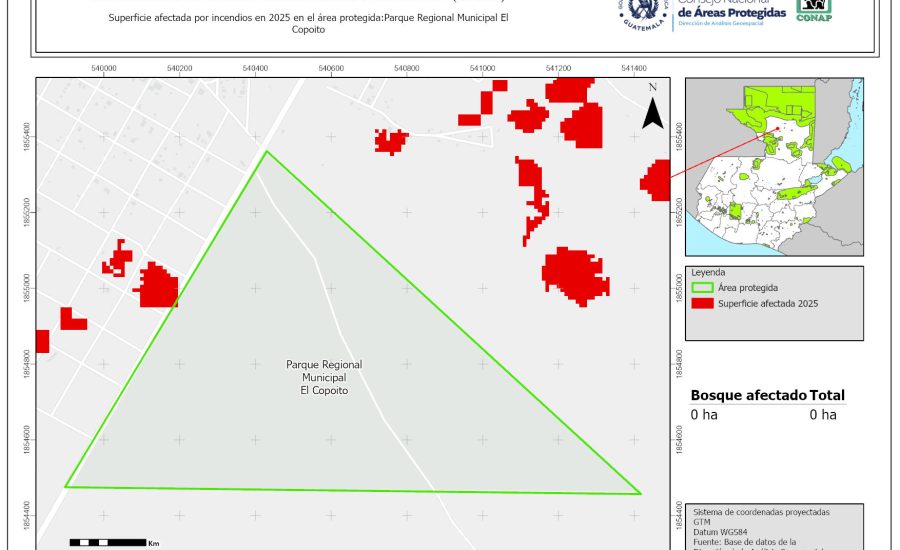Click the 541400 easting coordinate label

[633, 68]
